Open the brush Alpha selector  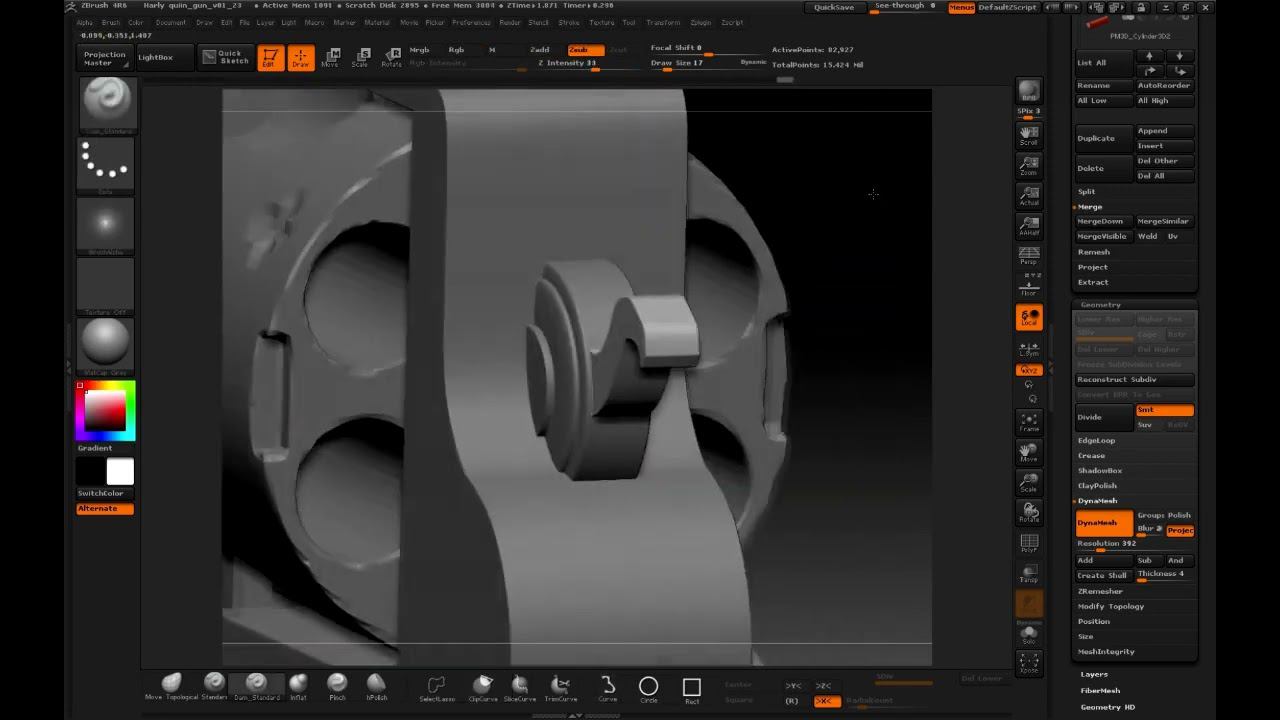(x=106, y=226)
